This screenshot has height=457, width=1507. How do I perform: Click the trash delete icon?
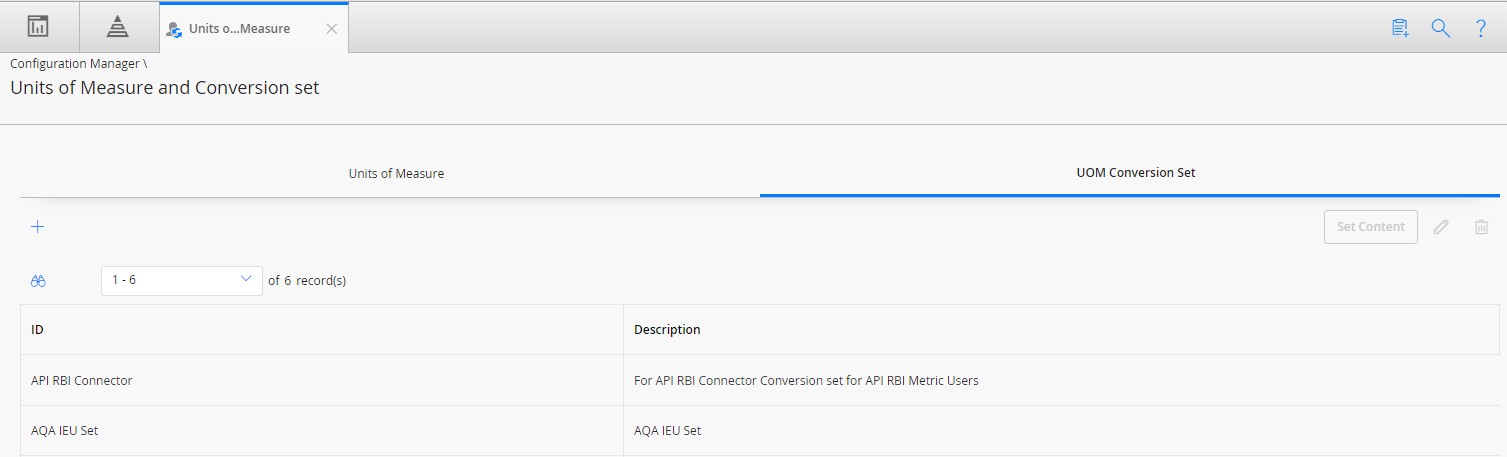point(1482,227)
